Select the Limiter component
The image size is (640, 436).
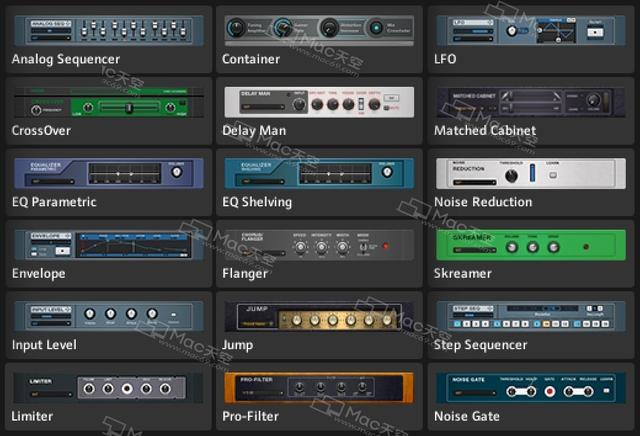109,397
